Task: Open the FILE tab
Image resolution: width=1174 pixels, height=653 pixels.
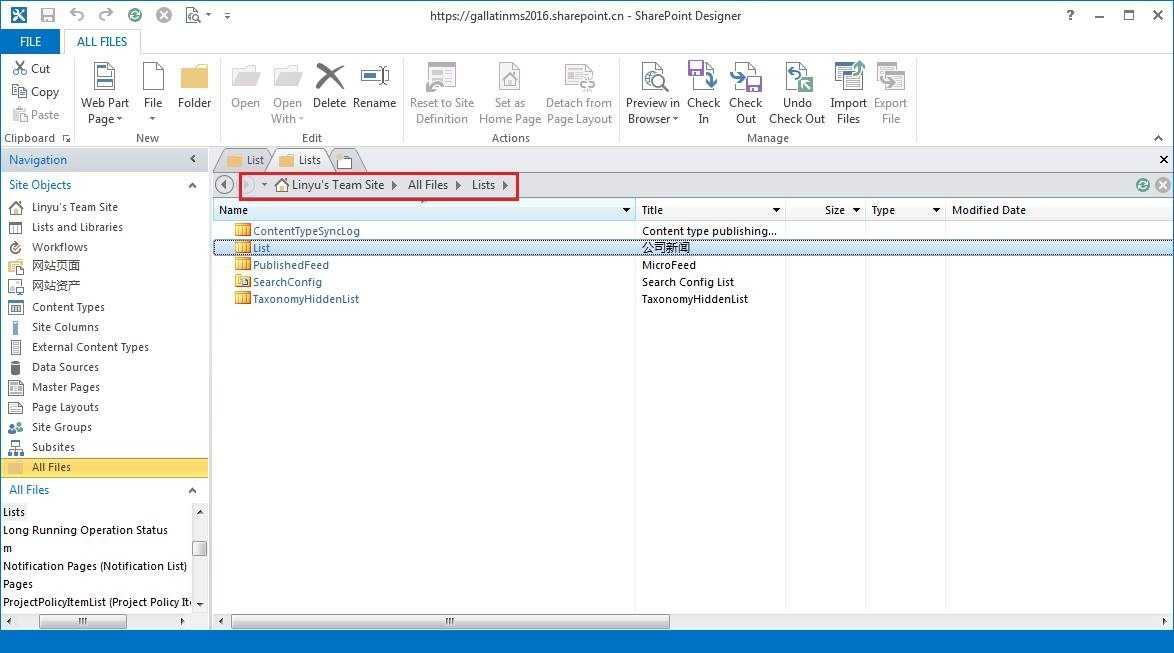Action: (x=31, y=42)
